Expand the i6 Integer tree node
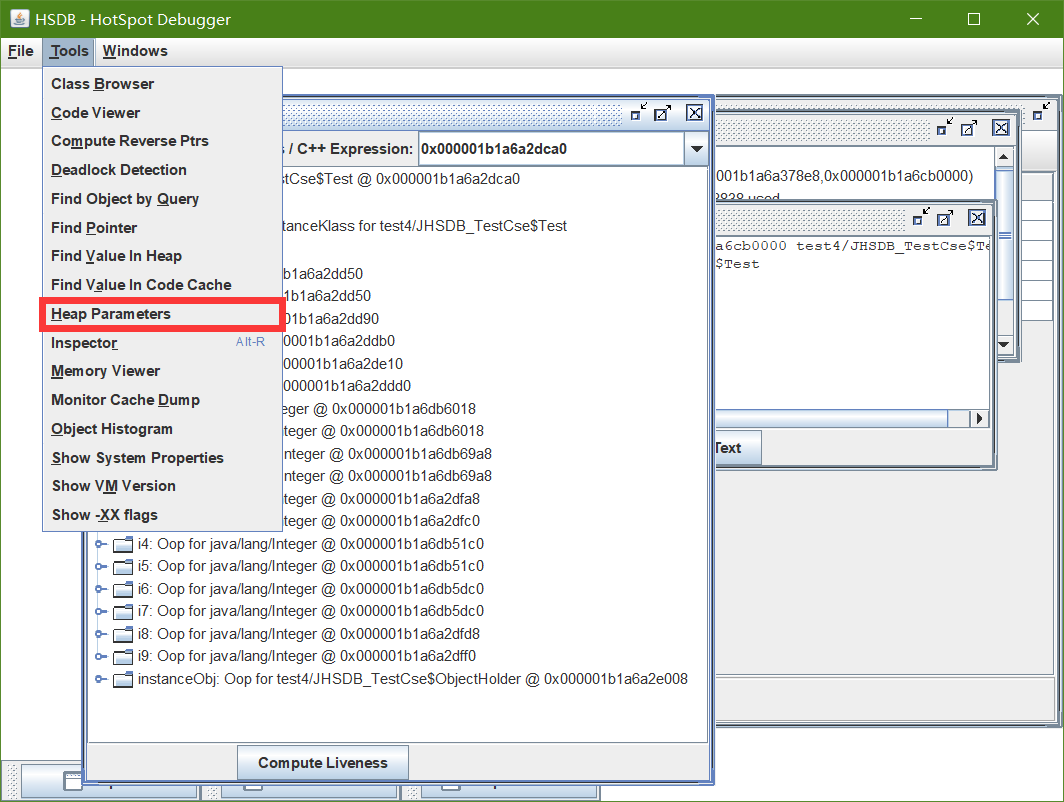 [x=100, y=589]
